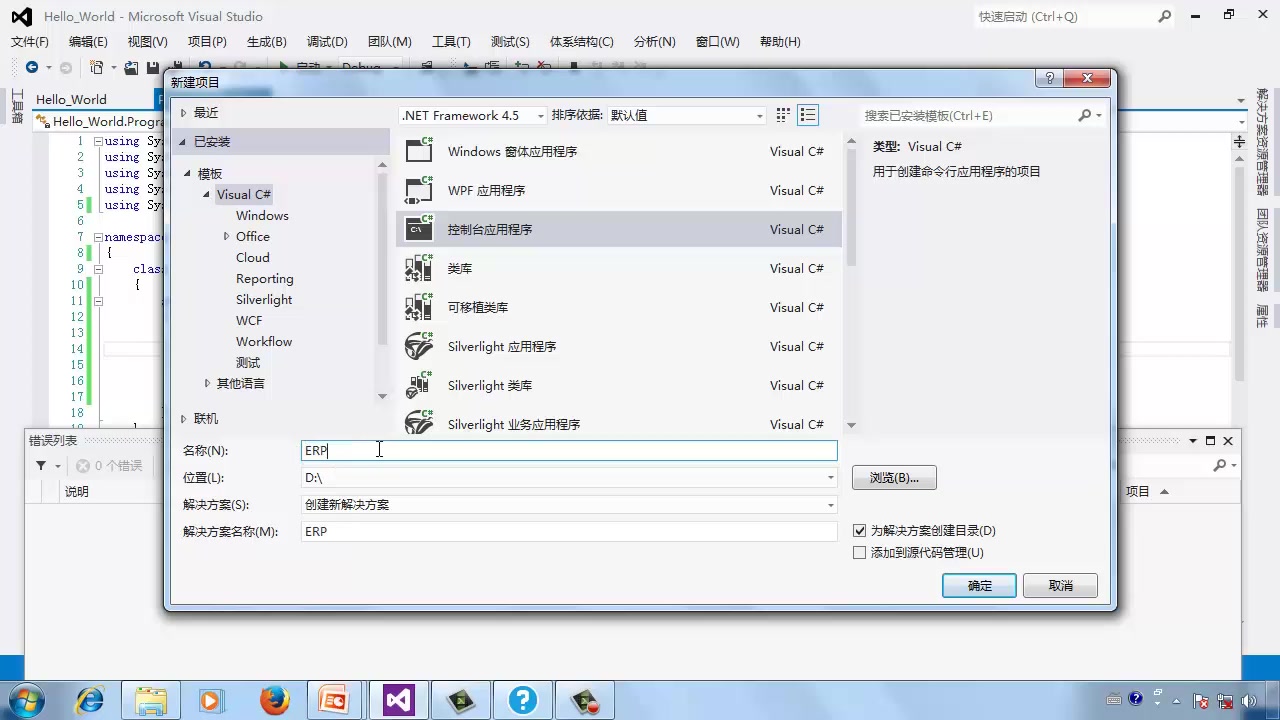The image size is (1280, 720).
Task: Open the 编辑(E) menu
Action: [88, 42]
